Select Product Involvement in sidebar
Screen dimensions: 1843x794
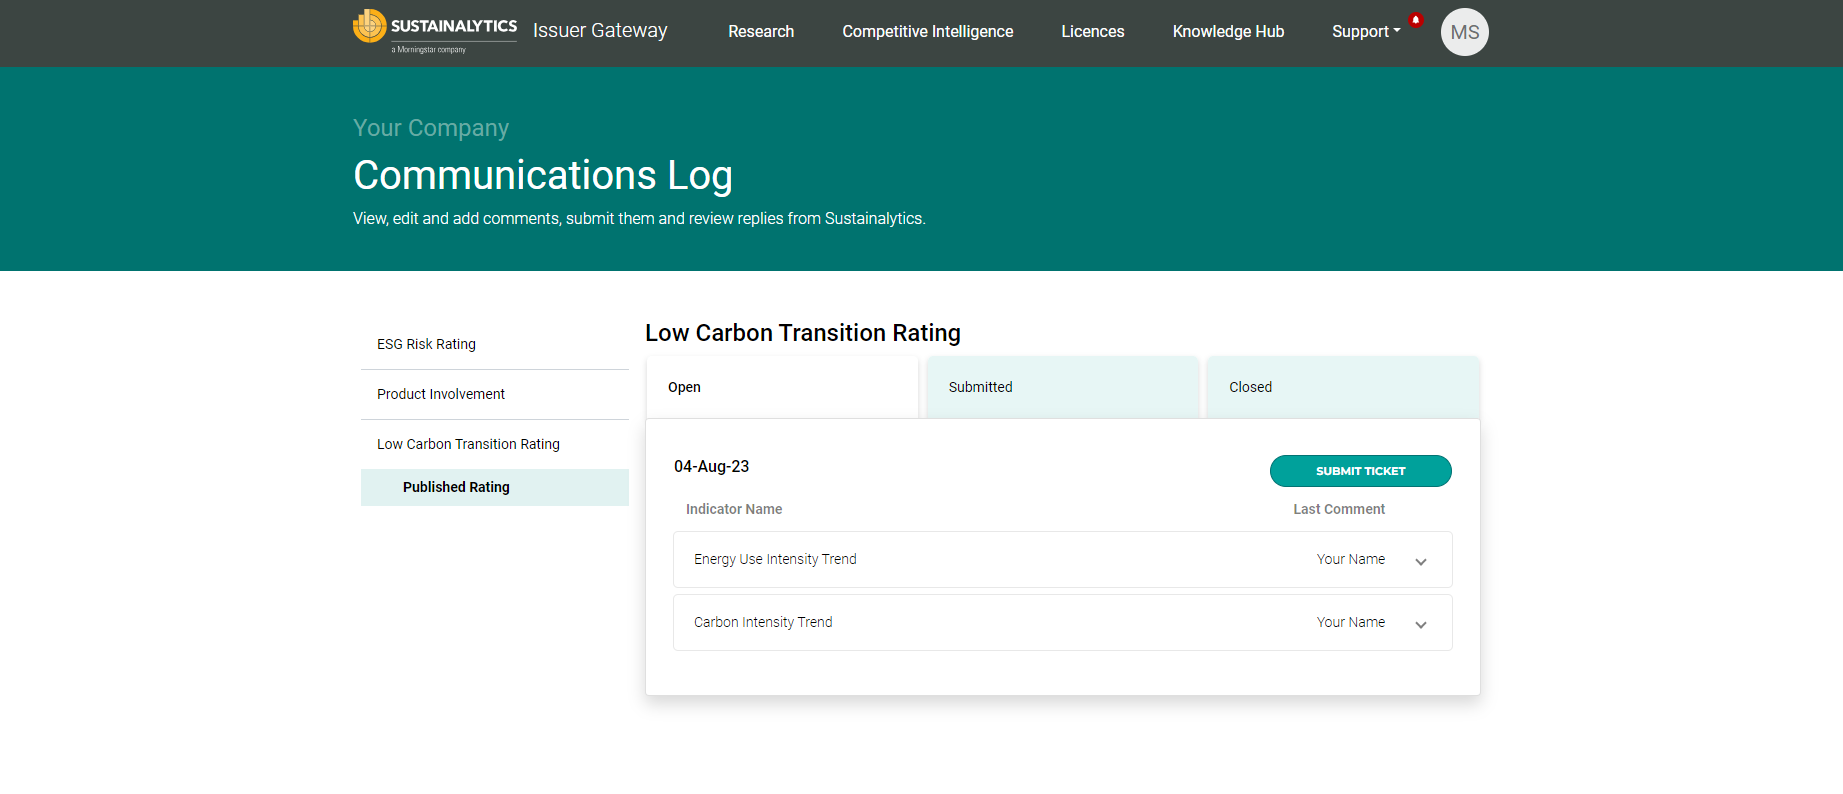(495, 394)
